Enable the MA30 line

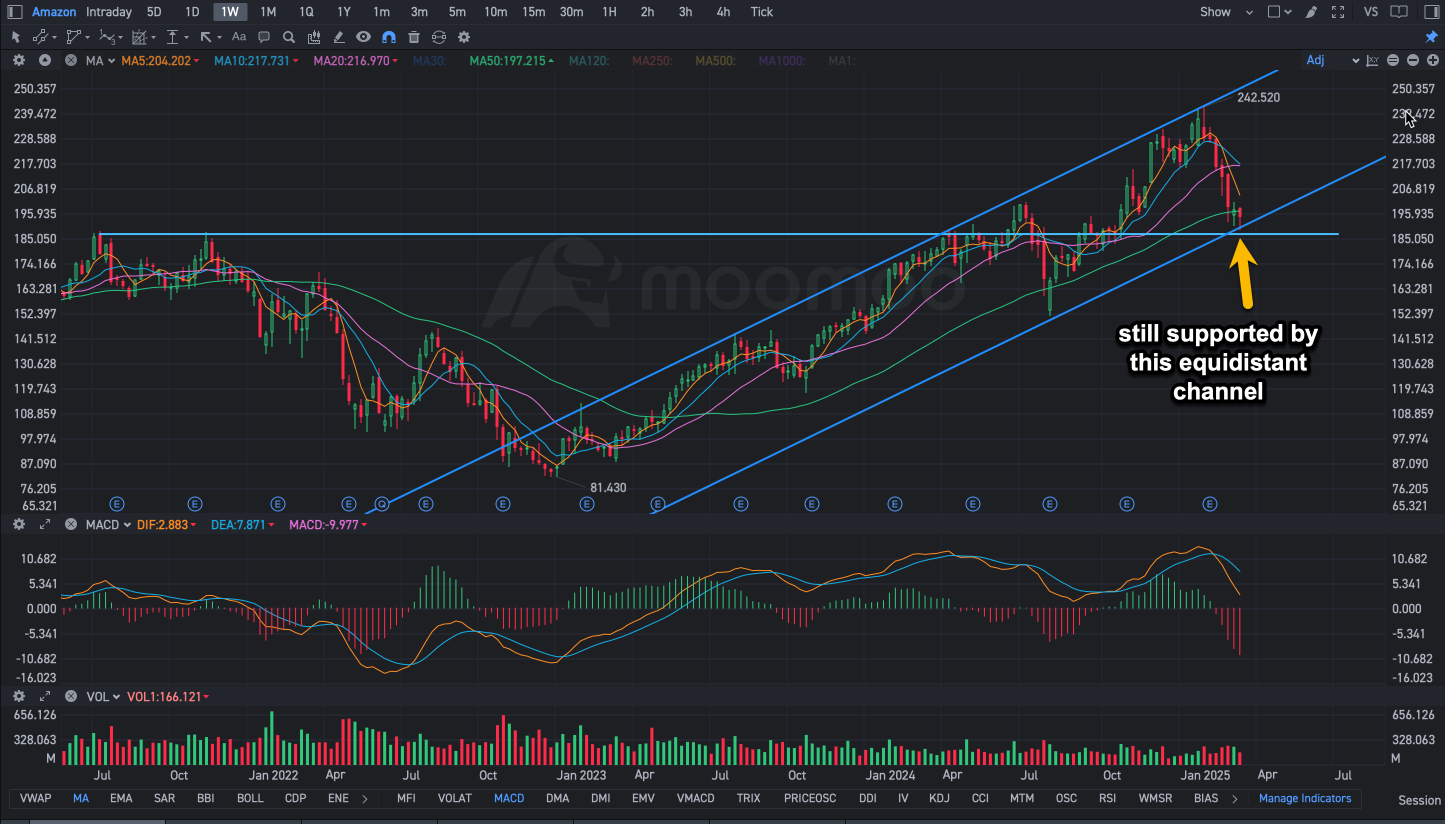(429, 61)
